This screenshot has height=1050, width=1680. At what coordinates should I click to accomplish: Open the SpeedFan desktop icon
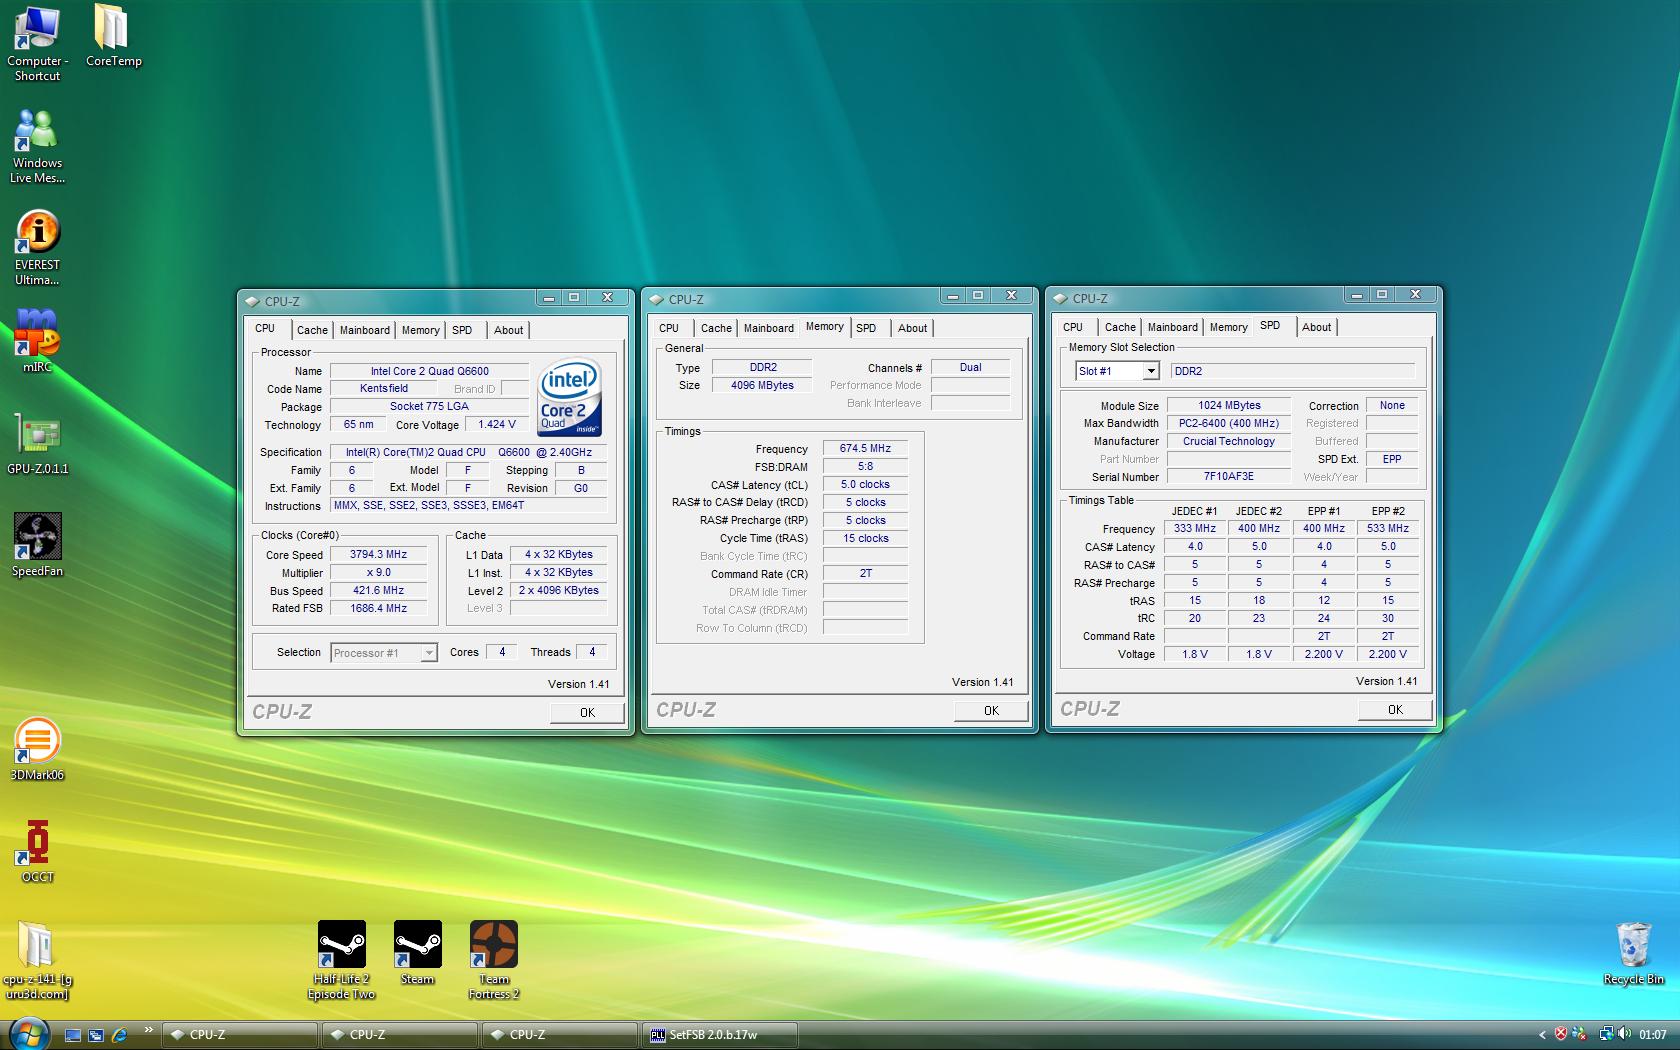[x=37, y=545]
